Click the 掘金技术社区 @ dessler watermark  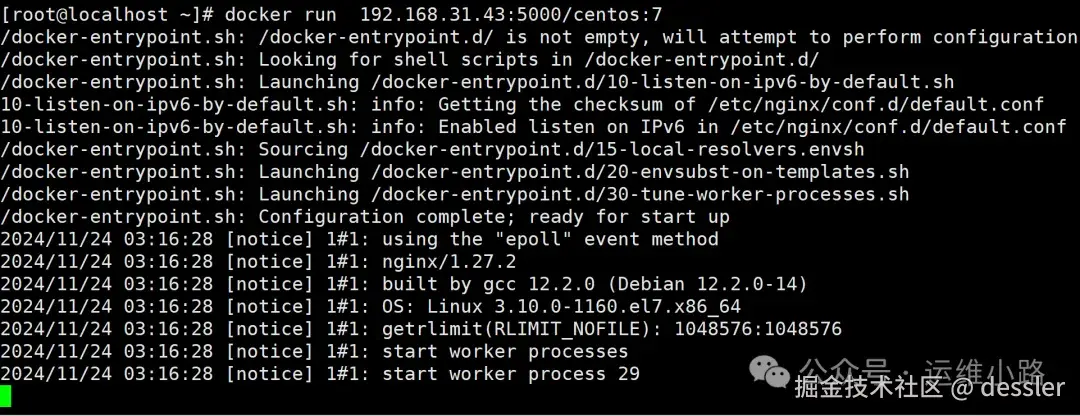(x=929, y=387)
